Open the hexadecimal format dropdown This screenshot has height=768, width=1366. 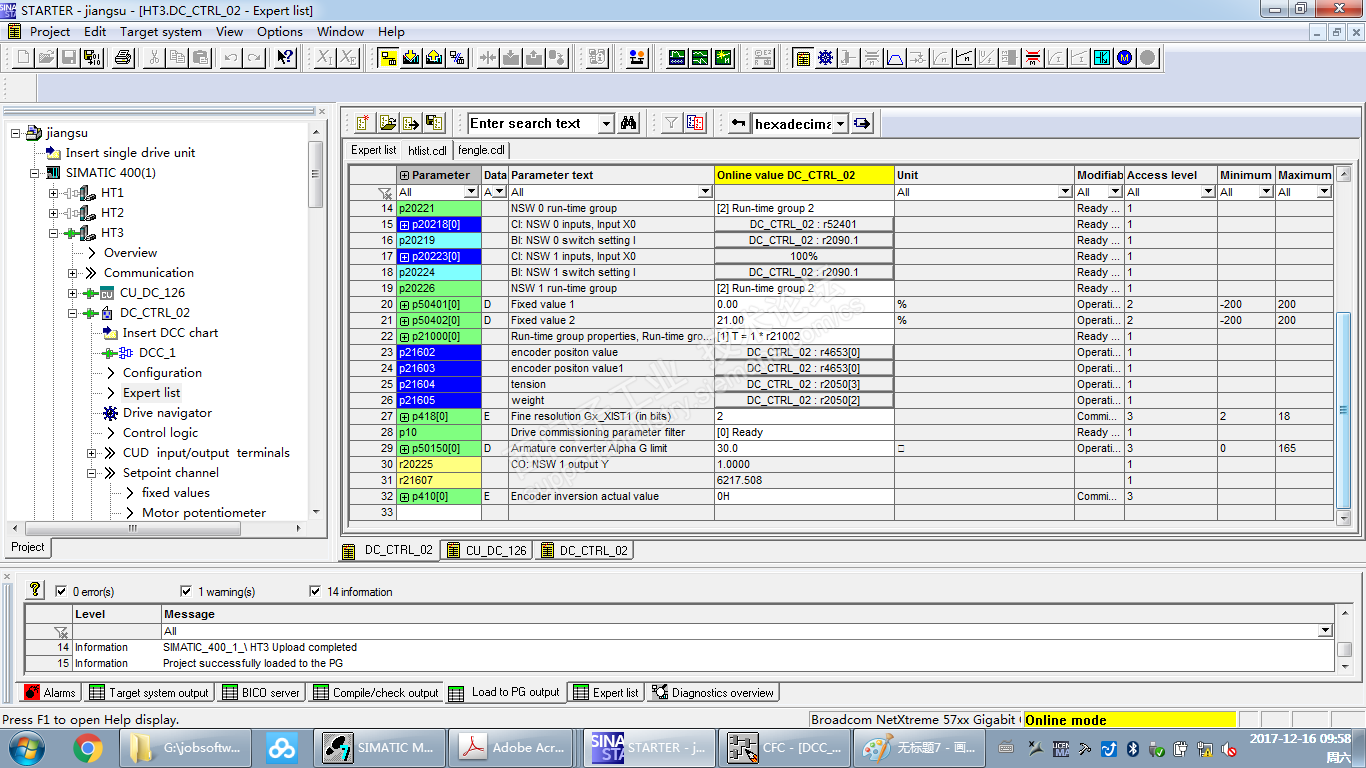click(x=840, y=124)
